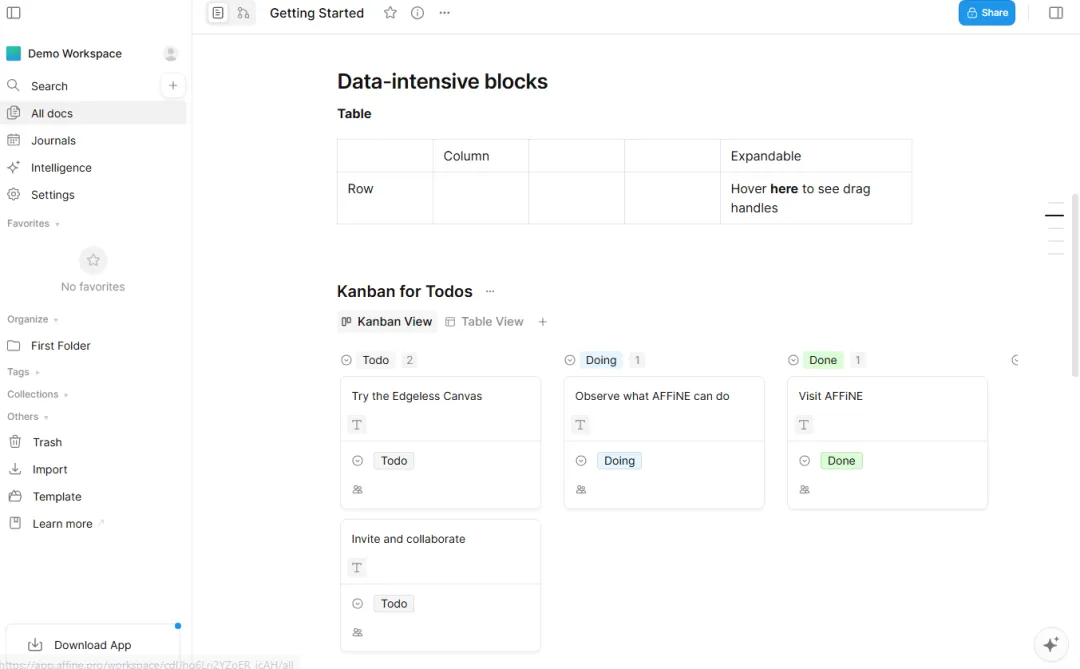1080x669 pixels.
Task: Change Todo status tag on Invite and collaborate card
Action: 394,604
